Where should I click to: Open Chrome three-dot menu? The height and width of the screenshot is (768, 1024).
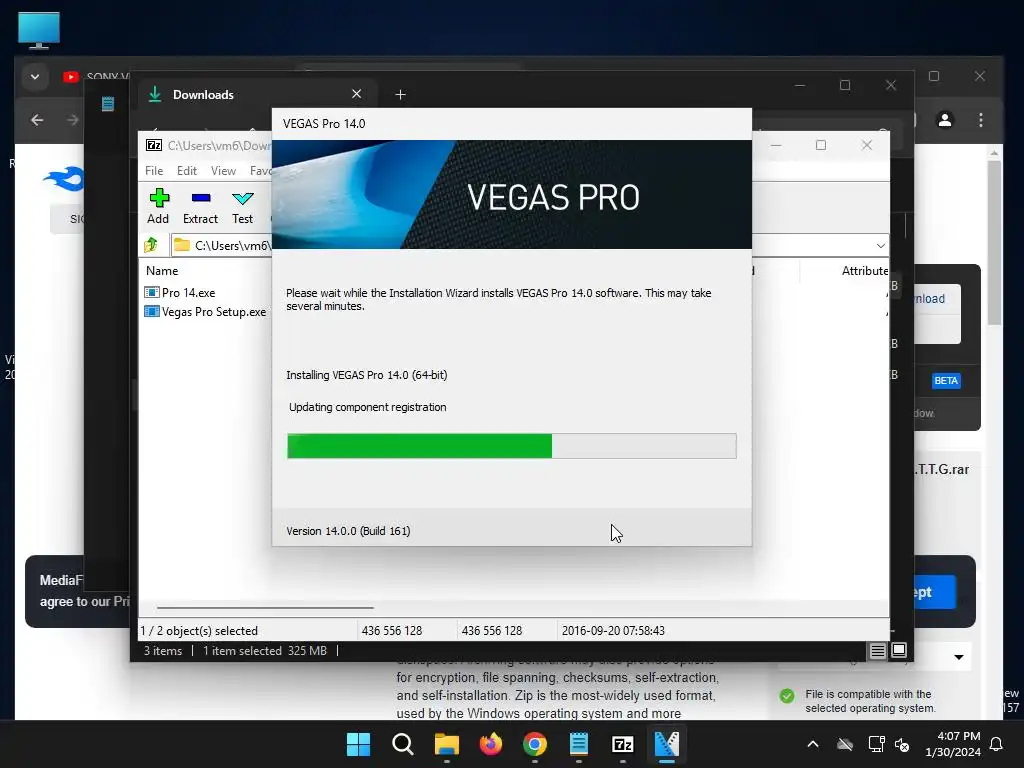point(981,120)
